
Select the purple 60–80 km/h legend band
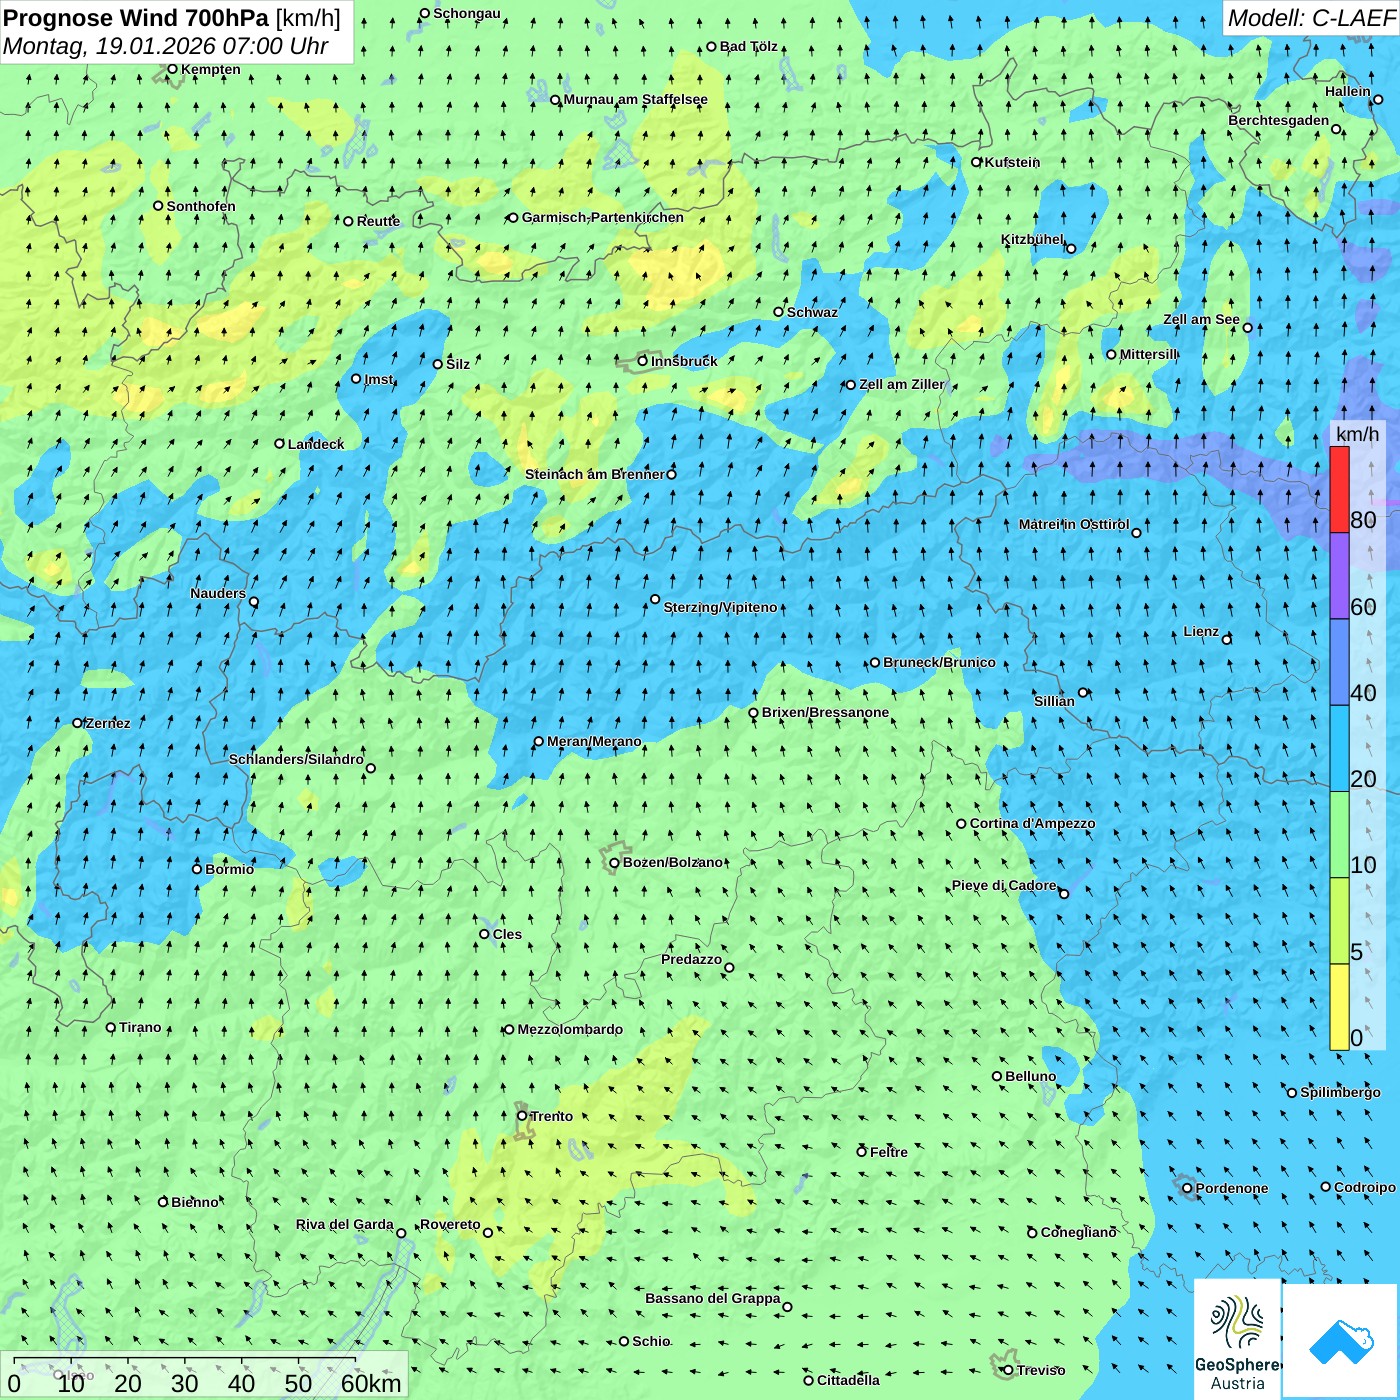(x=1339, y=575)
